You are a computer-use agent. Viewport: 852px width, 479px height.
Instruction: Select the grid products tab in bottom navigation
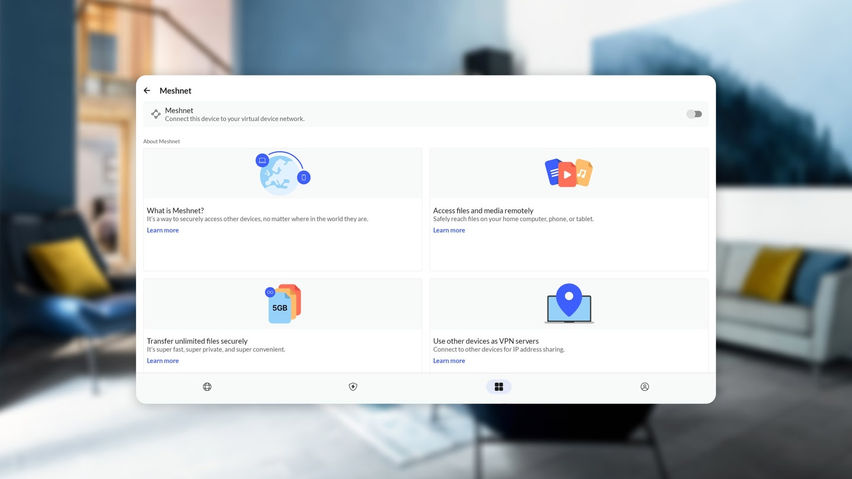[x=499, y=387]
